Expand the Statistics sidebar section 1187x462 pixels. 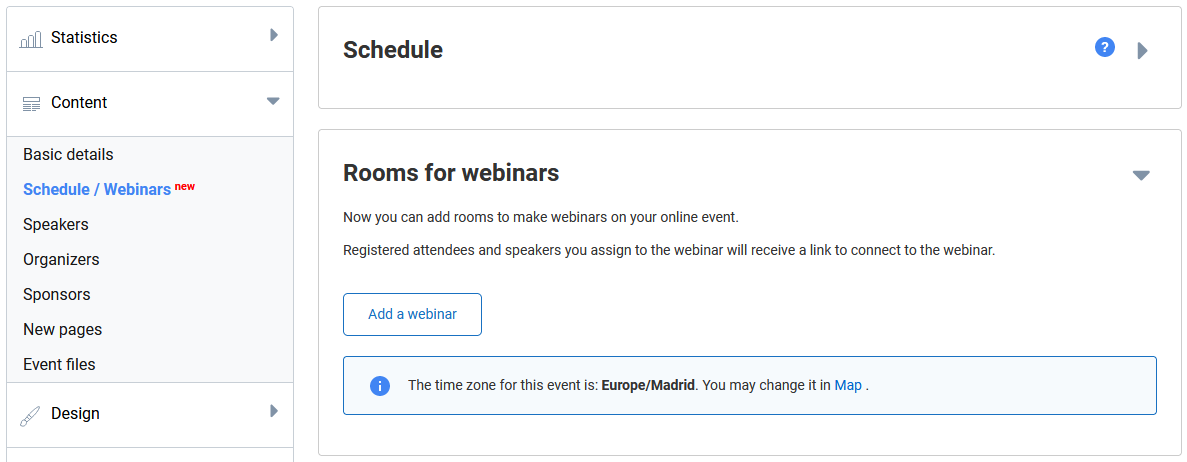pos(273,36)
